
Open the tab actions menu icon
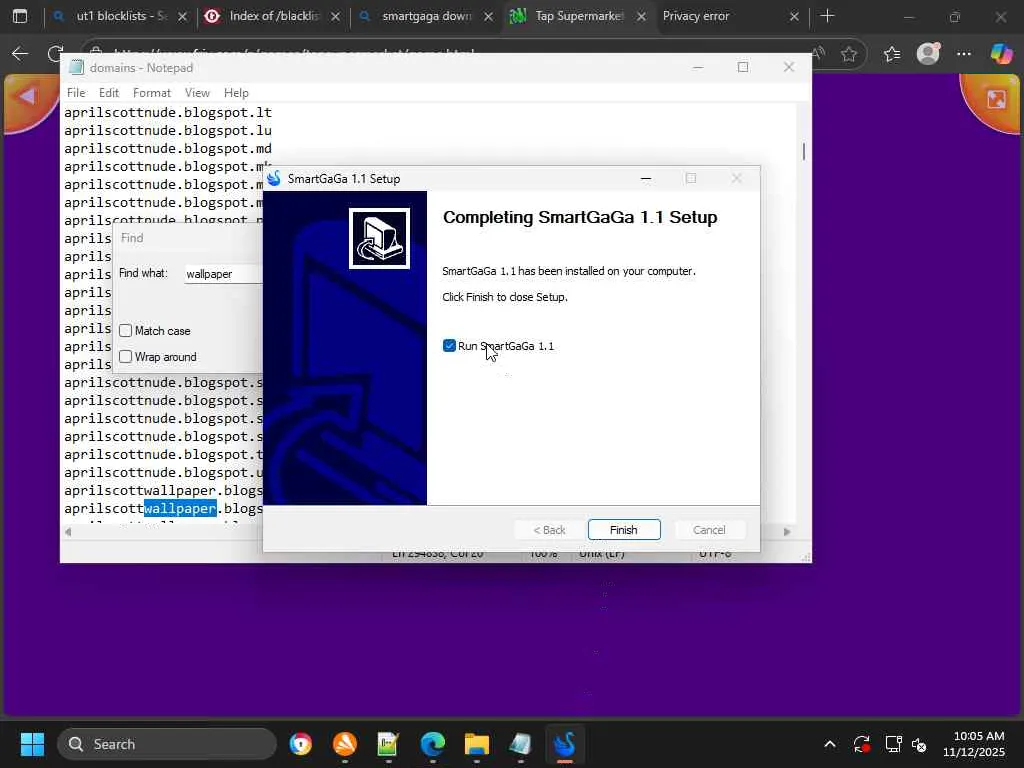[20, 16]
